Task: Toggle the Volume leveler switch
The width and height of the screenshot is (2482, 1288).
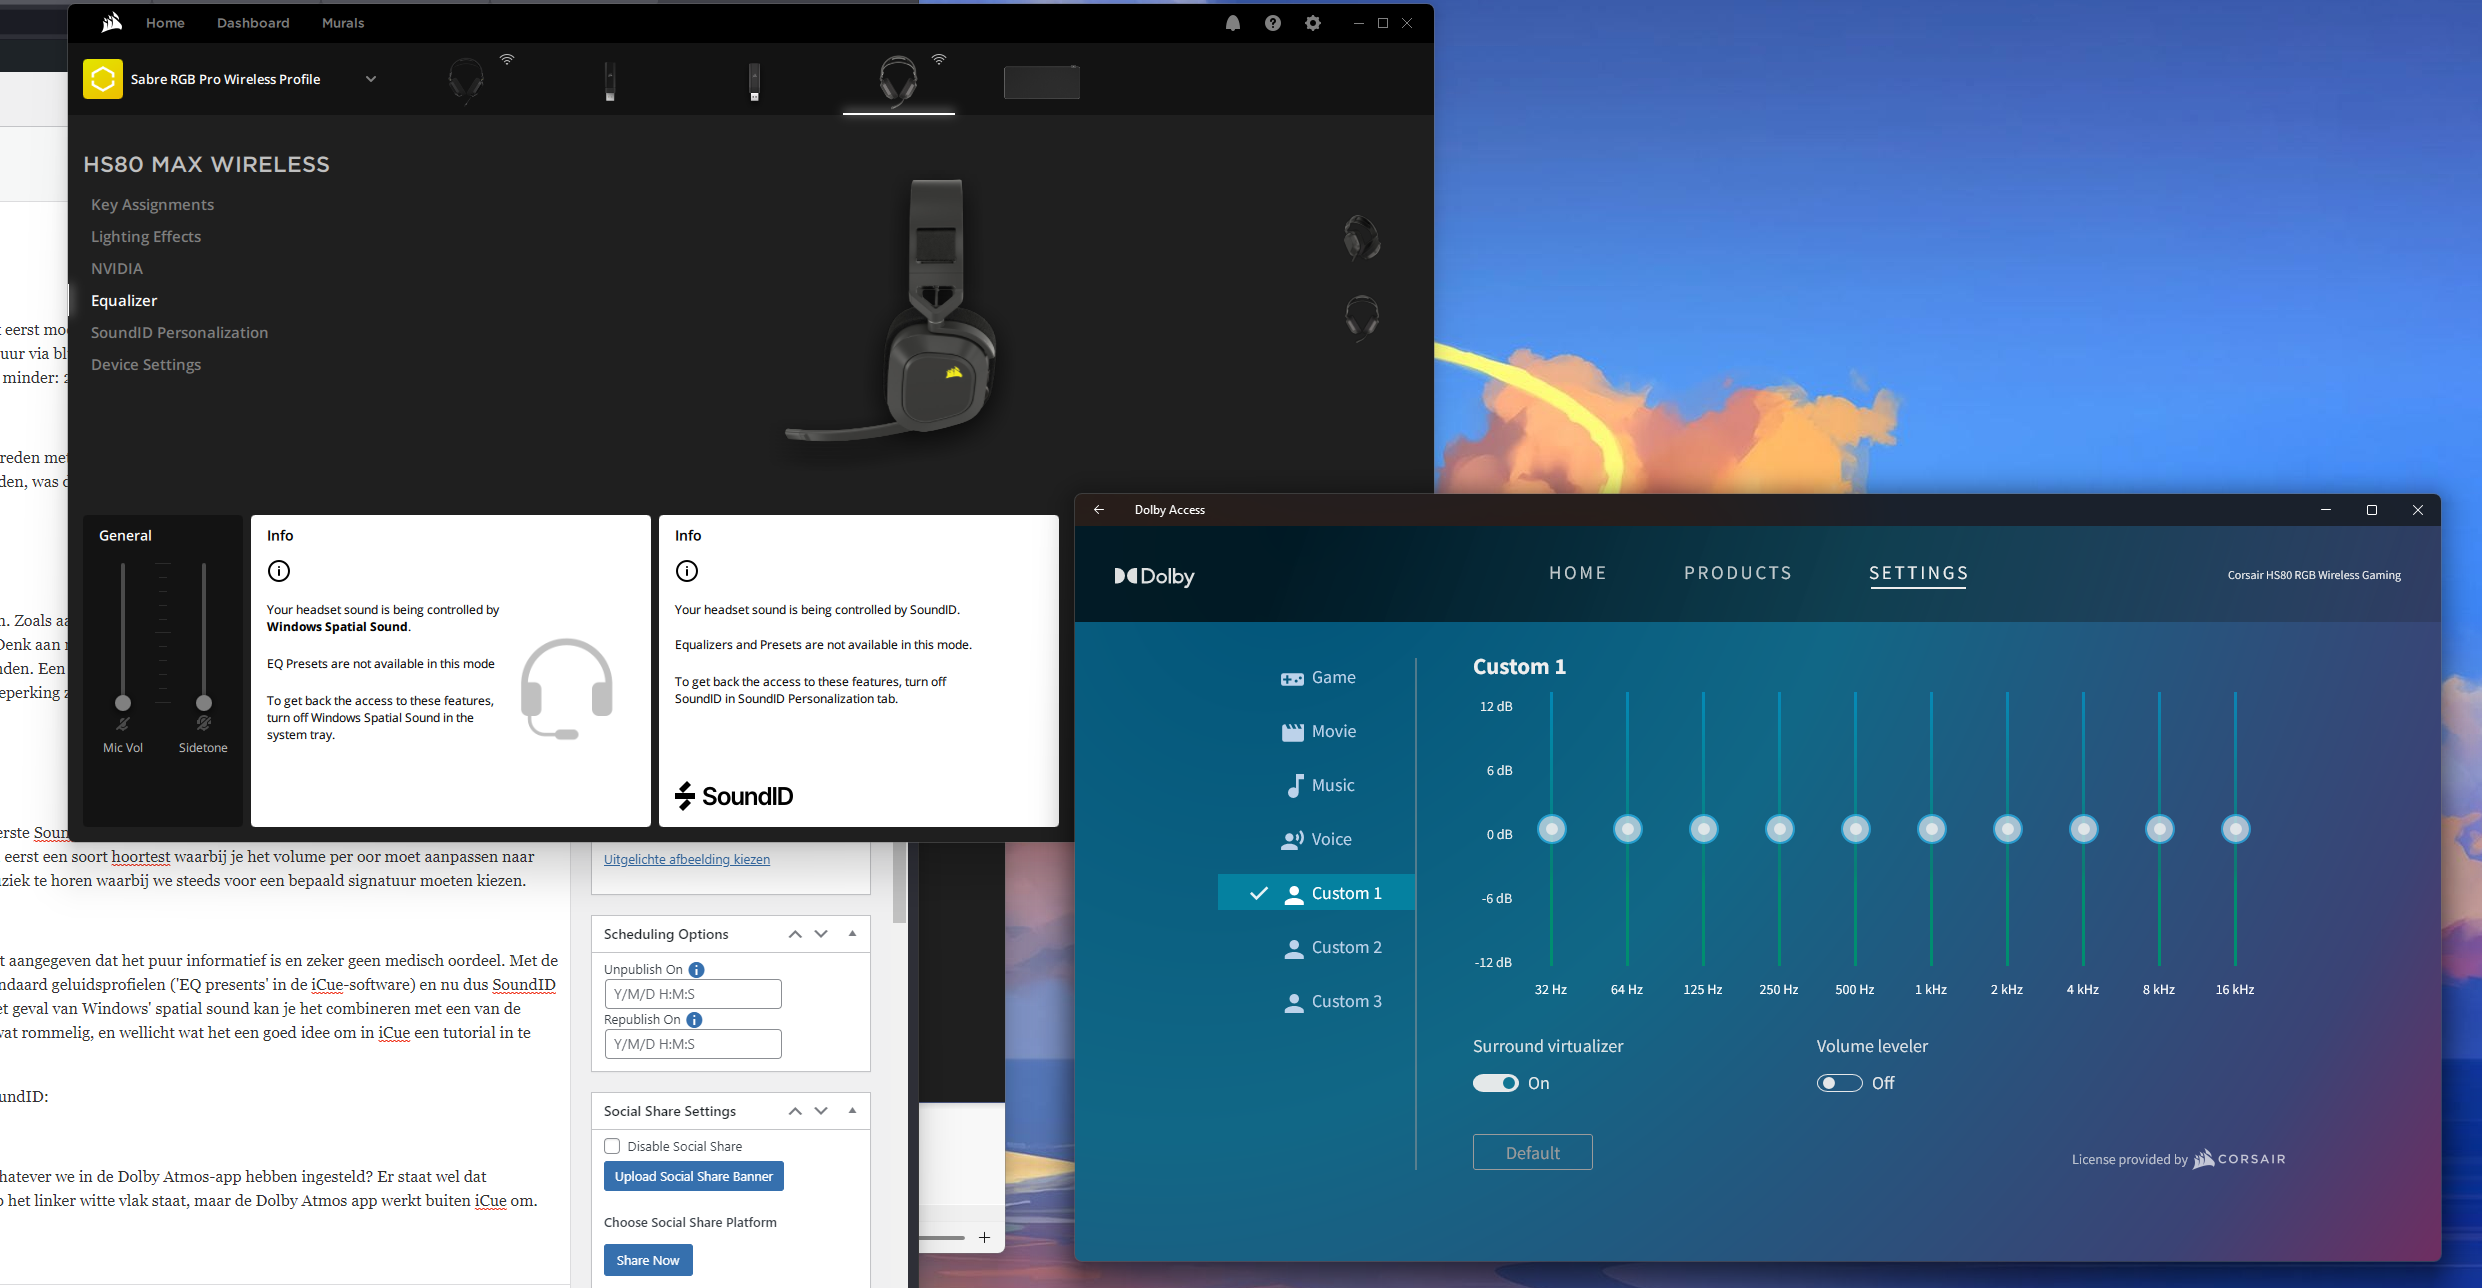Action: point(1840,1083)
